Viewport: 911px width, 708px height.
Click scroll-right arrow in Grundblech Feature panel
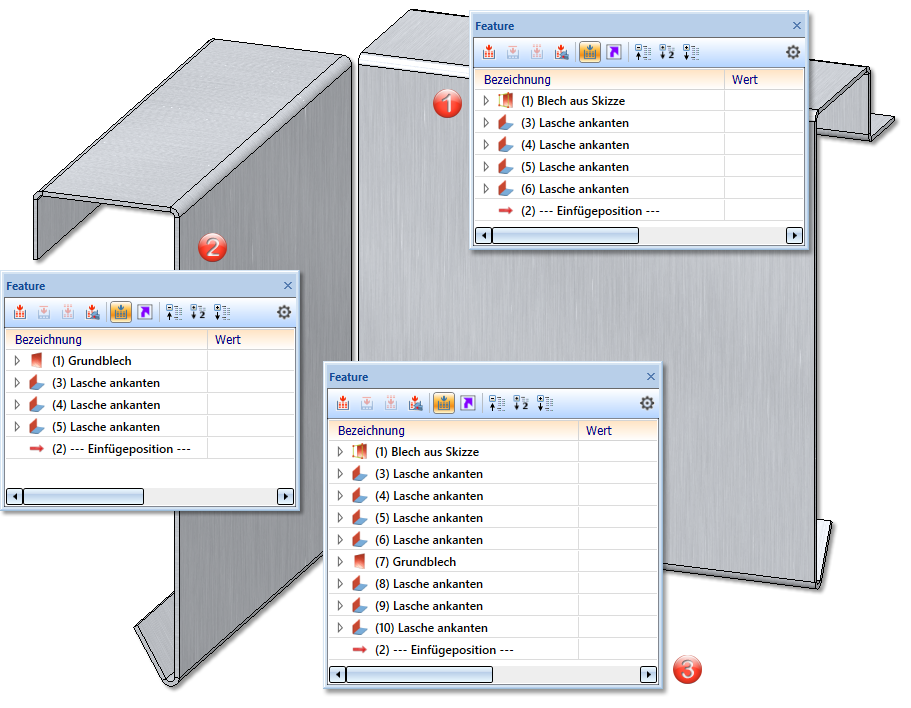click(285, 497)
